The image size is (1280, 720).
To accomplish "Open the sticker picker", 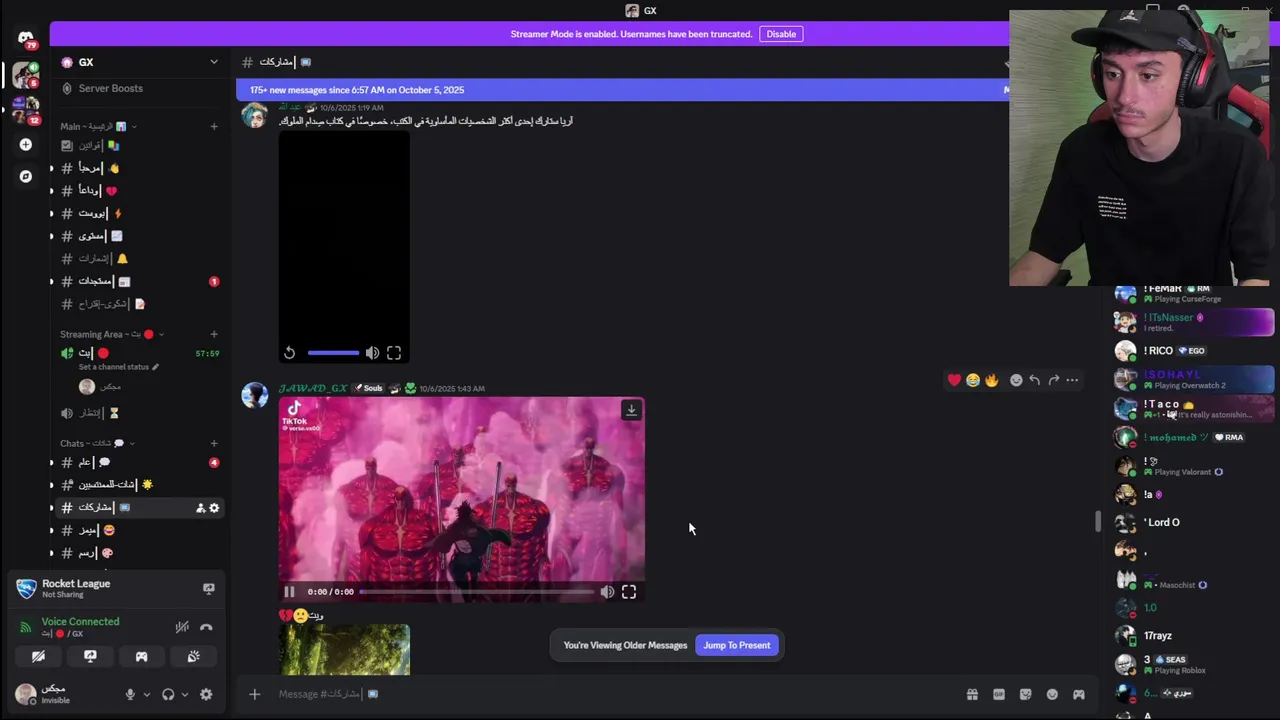I will point(1025,694).
